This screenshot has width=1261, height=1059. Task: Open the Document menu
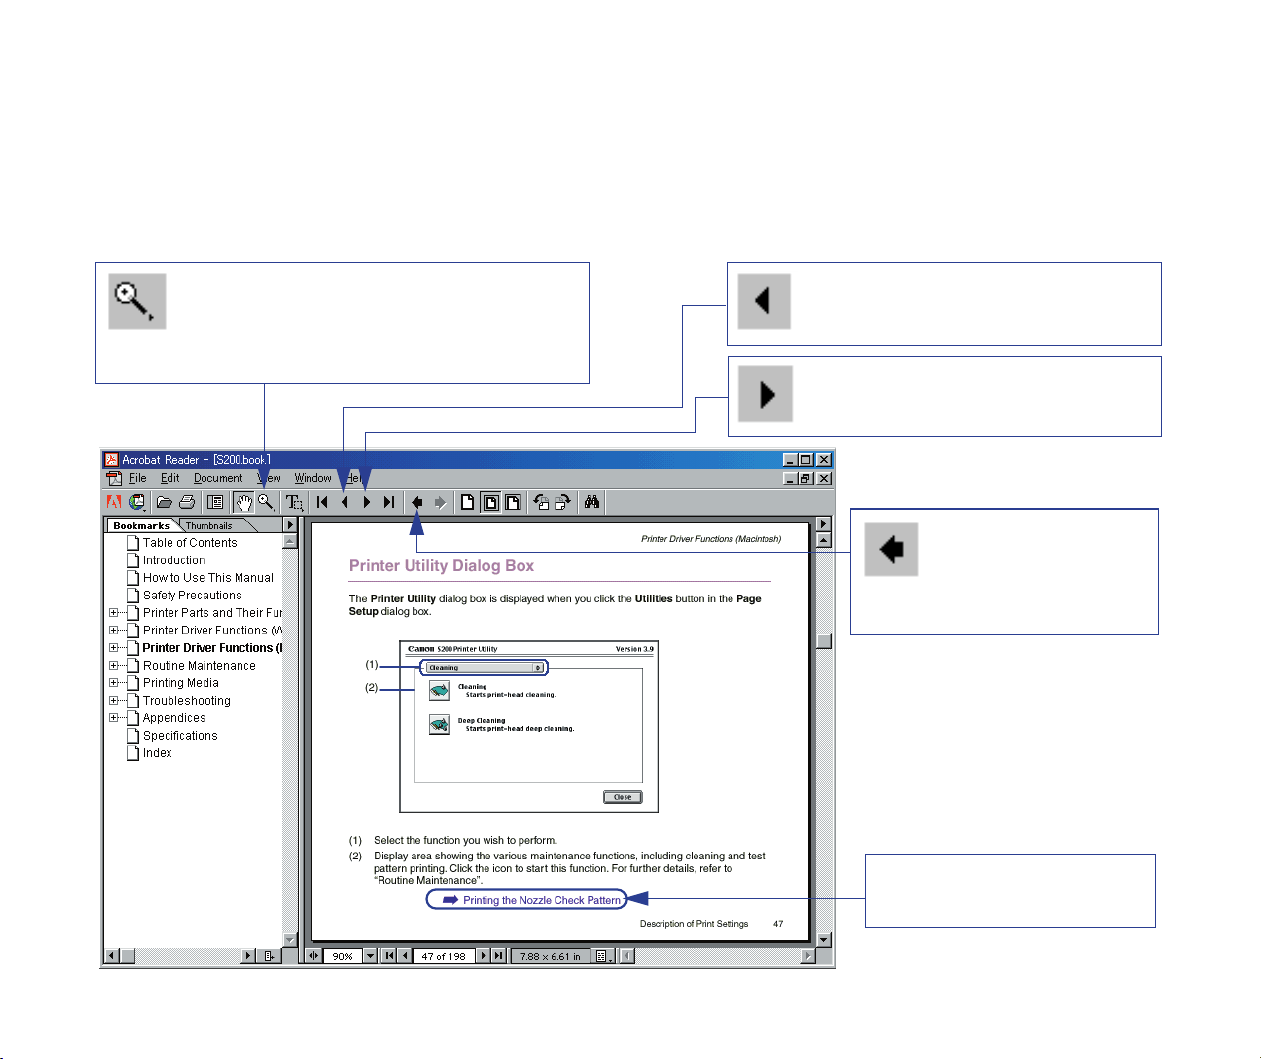pos(218,478)
